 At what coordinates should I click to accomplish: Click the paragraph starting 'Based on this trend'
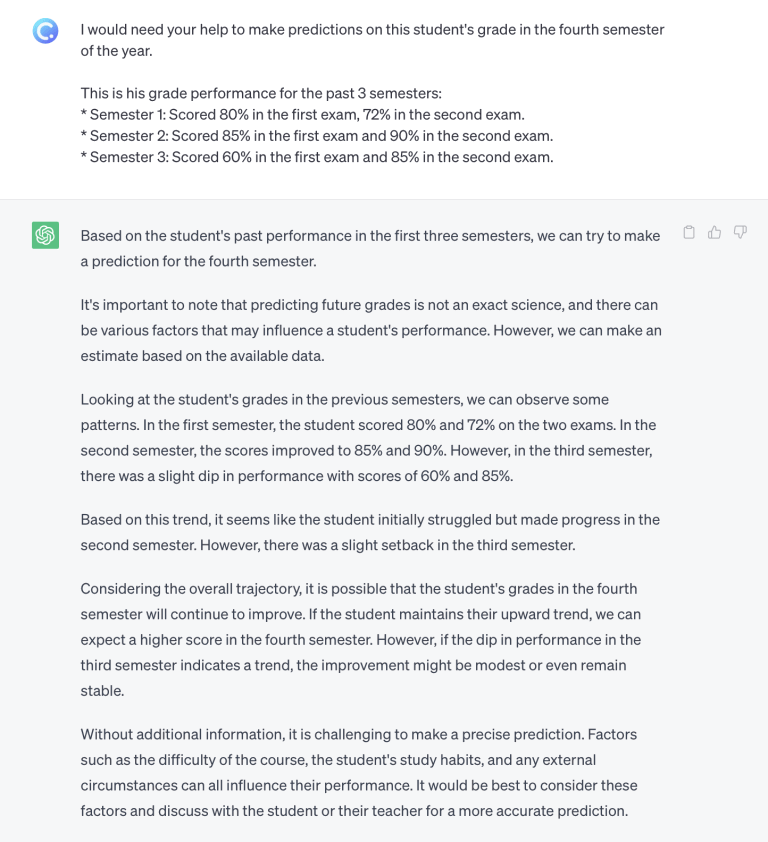click(370, 532)
